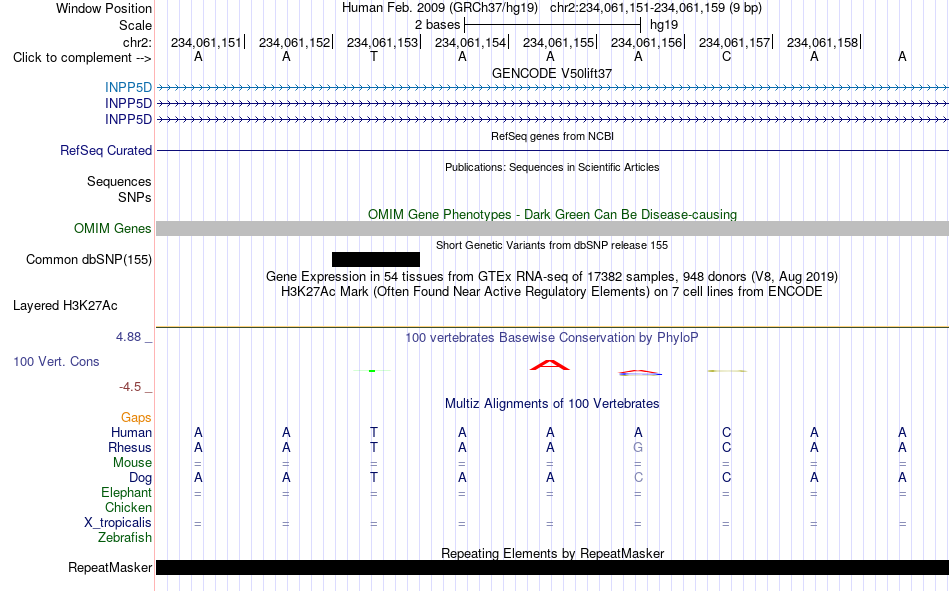Image resolution: width=950 pixels, height=591 pixels.
Task: Click the X_tropicalis species label
Action: point(118,523)
